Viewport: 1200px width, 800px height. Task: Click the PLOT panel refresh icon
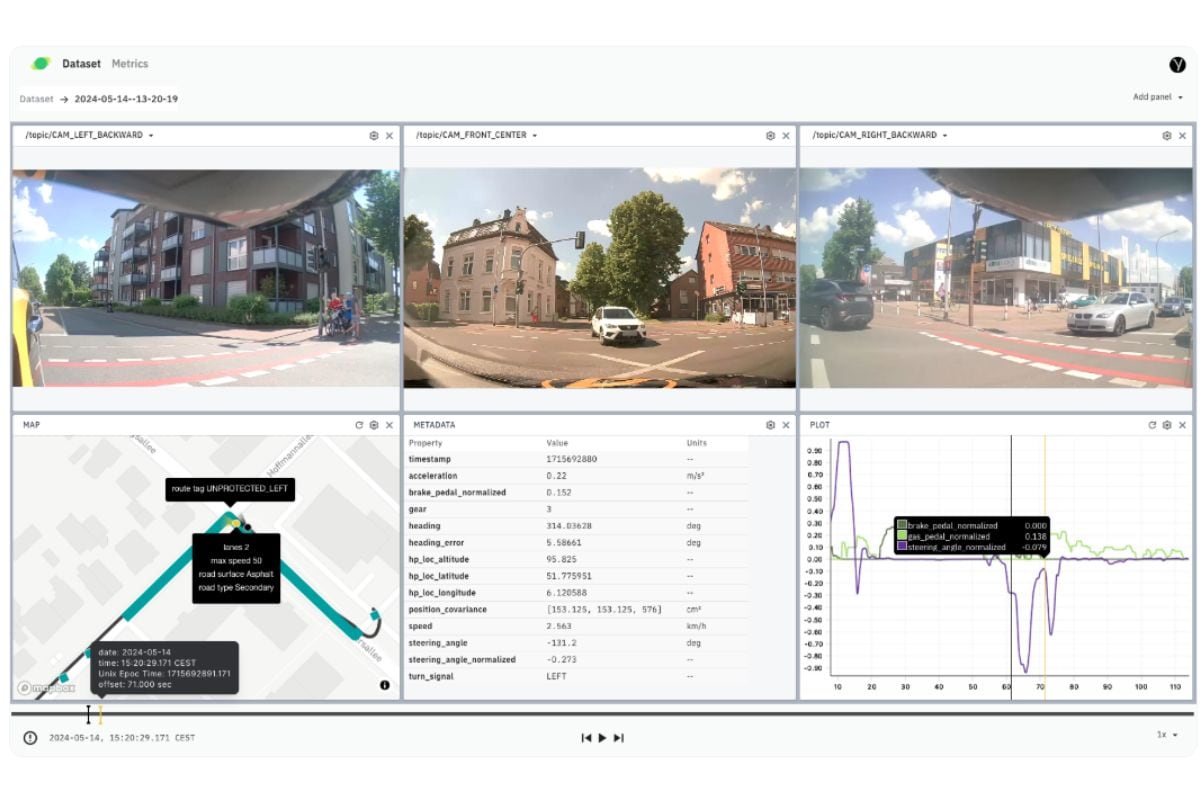[1152, 425]
